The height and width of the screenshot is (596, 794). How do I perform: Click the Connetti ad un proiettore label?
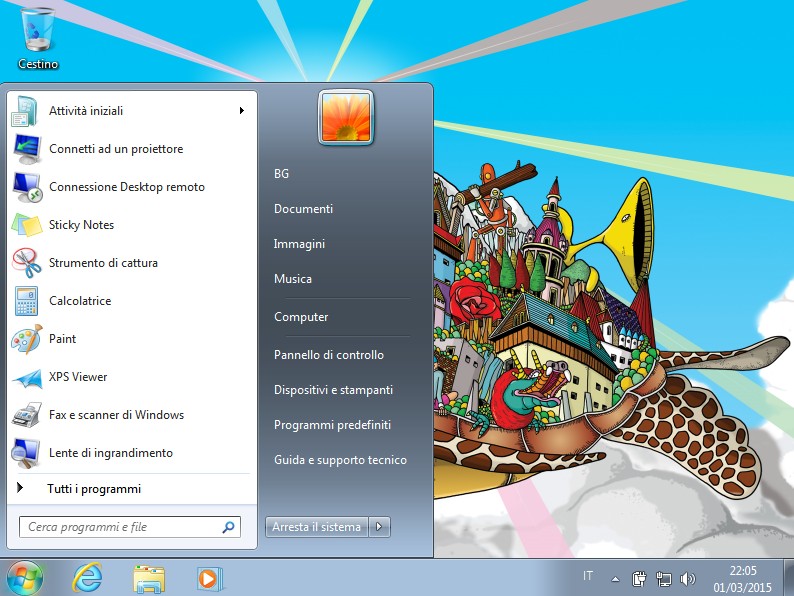pyautogui.click(x=116, y=149)
